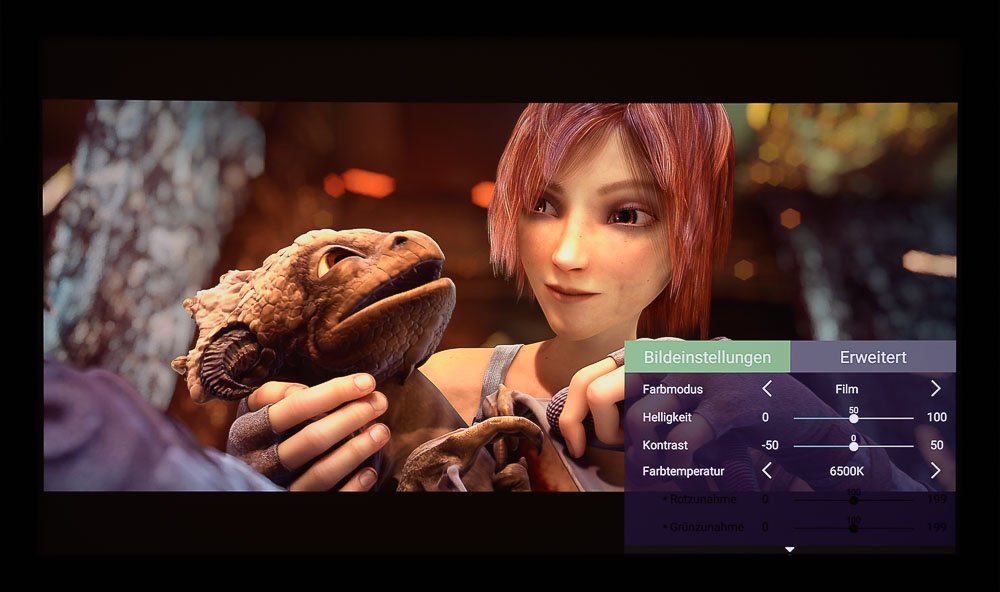The height and width of the screenshot is (592, 1000).
Task: Select the Helligkeit row label
Action: pyautogui.click(x=666, y=417)
